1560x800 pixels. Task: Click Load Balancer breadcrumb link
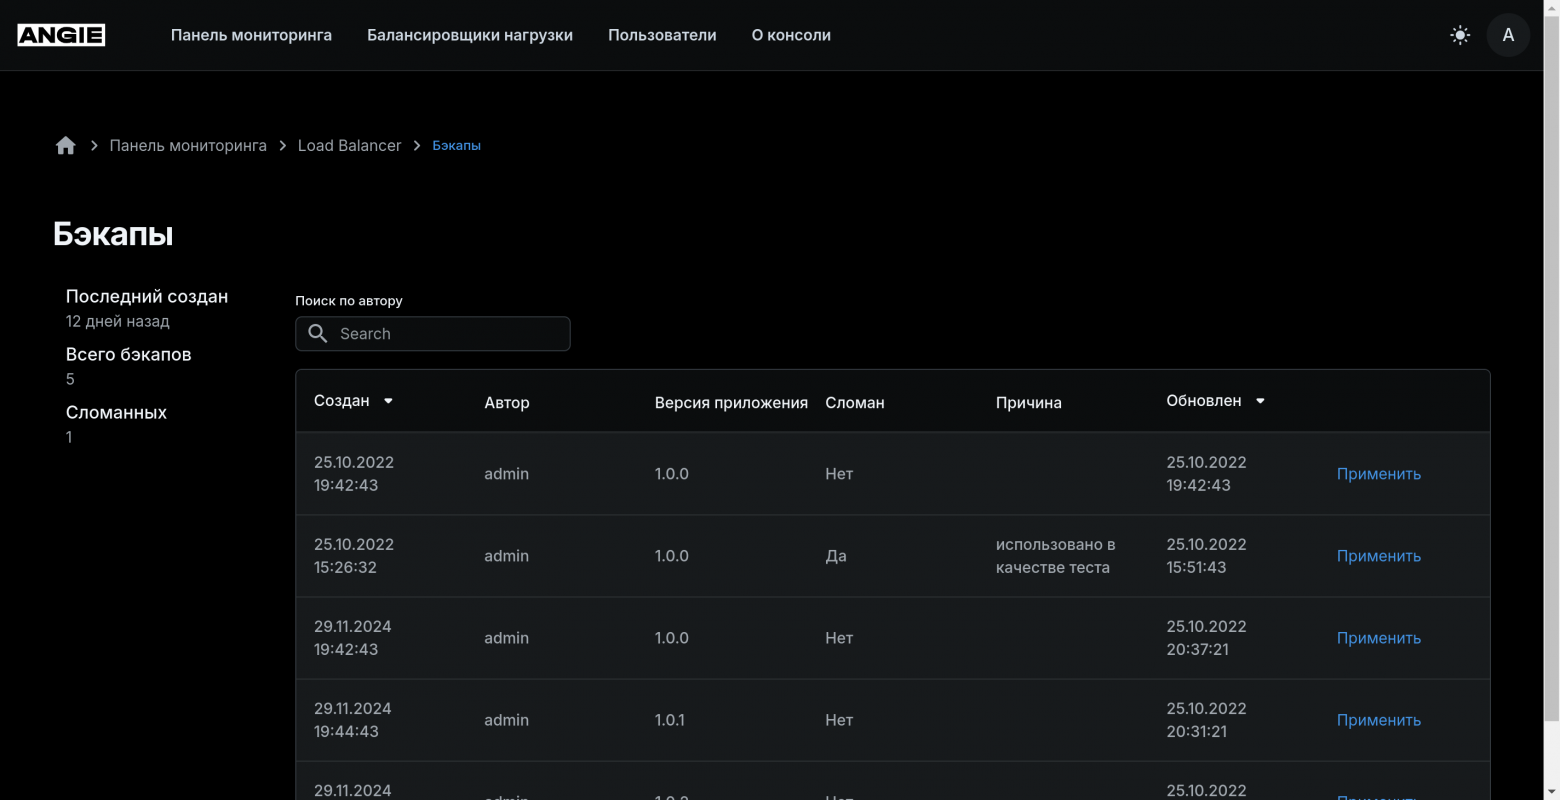[x=349, y=146]
